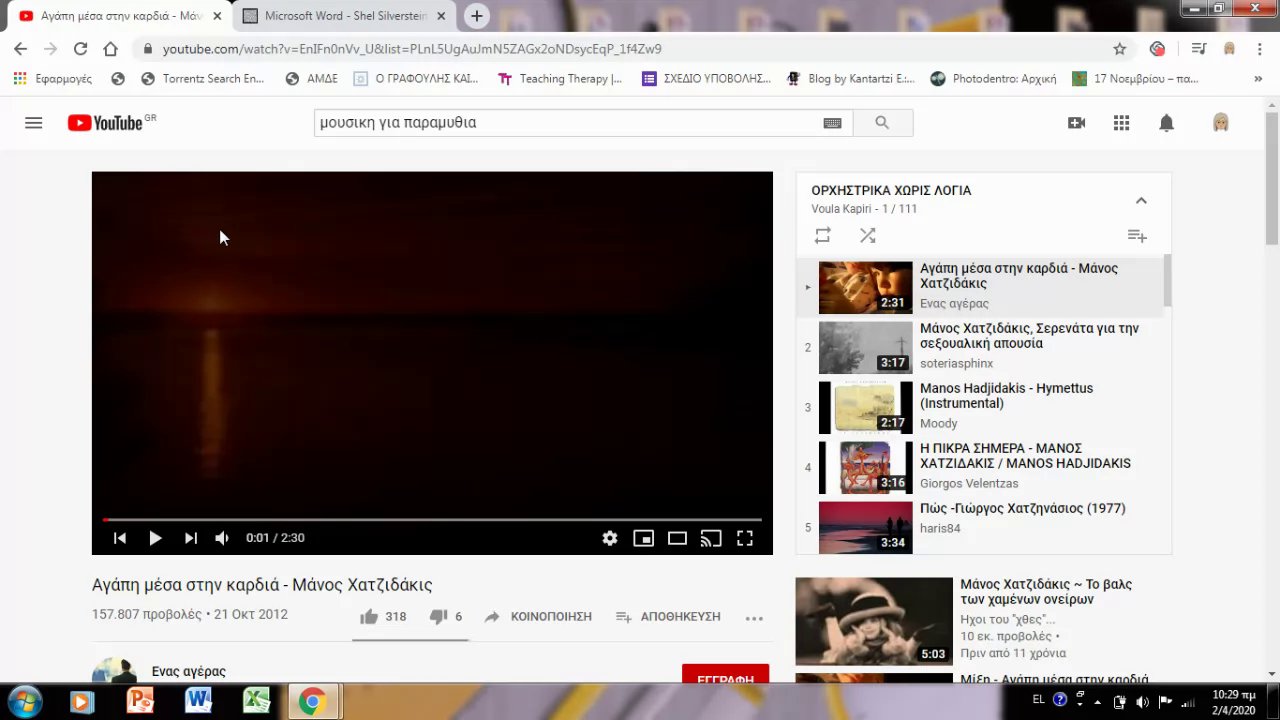Open the YouTube hamburger guide menu
The width and height of the screenshot is (1280, 720).
tap(33, 123)
